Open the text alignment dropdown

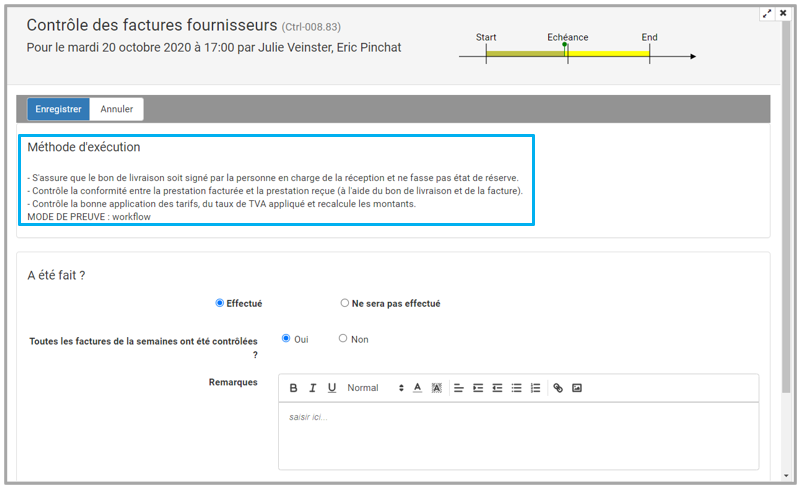coord(458,388)
